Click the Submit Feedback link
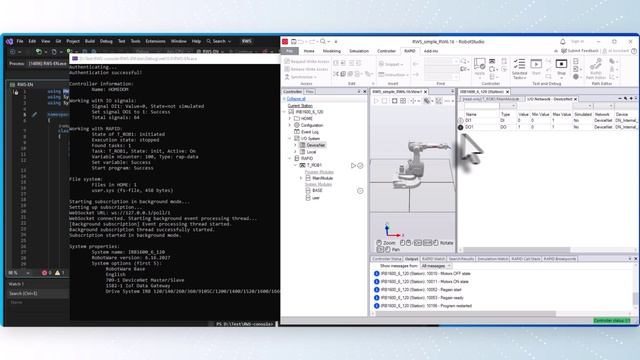 coord(580,51)
